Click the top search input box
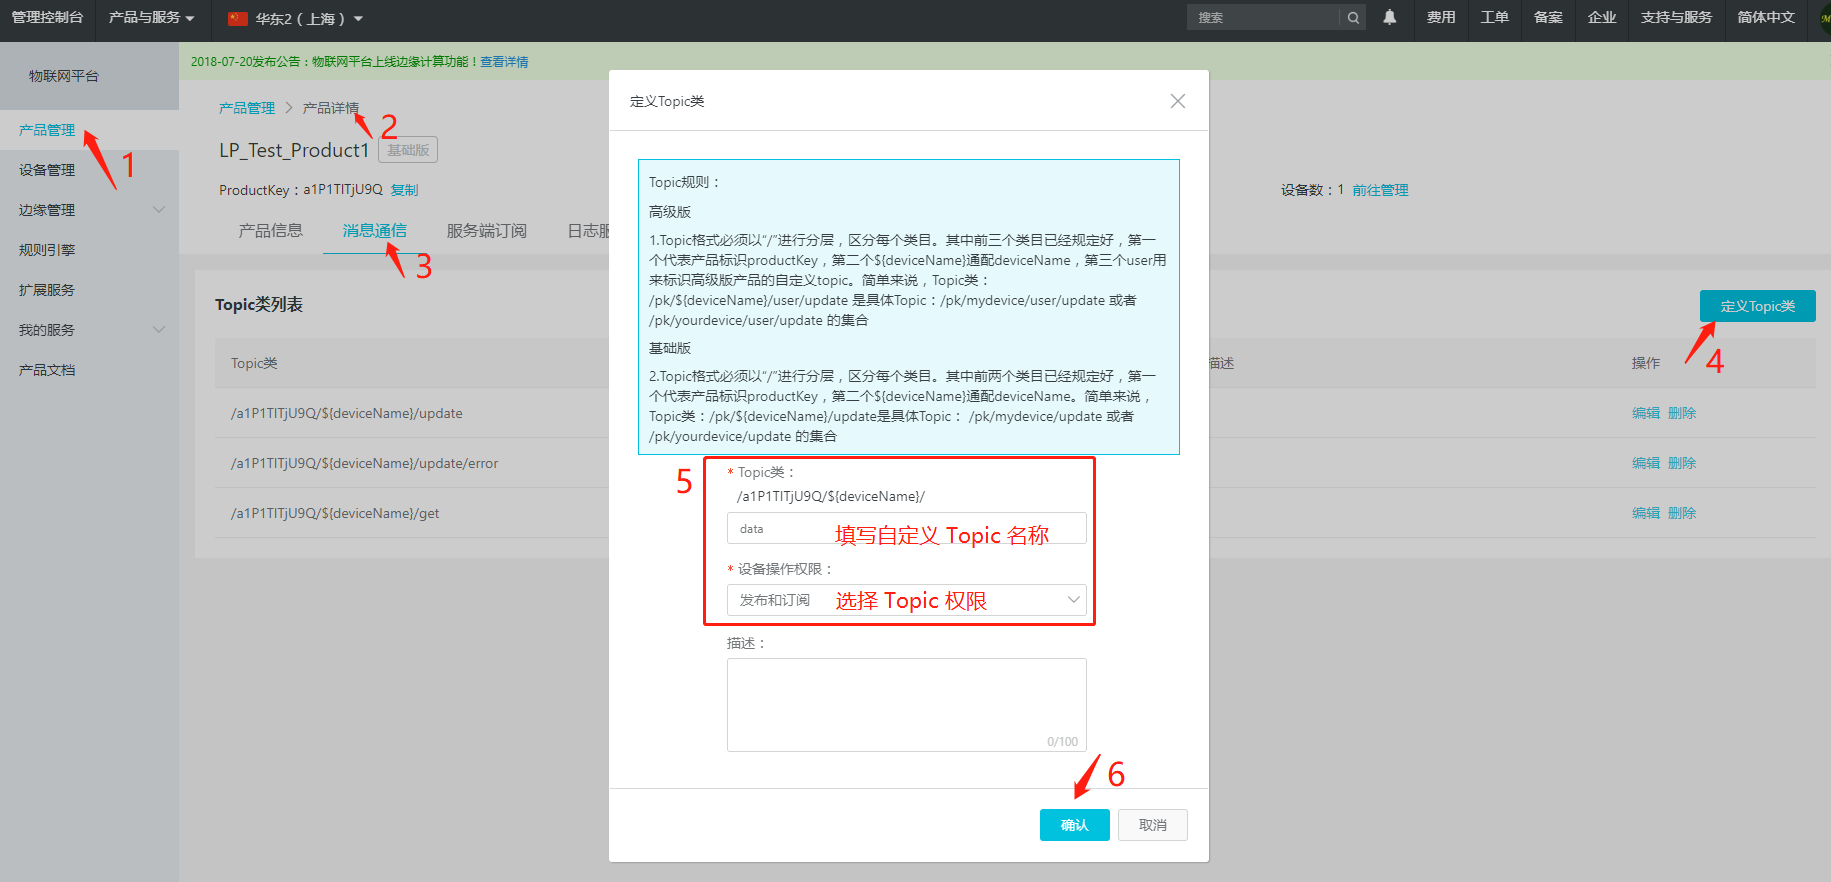The width and height of the screenshot is (1831, 882). (1262, 17)
